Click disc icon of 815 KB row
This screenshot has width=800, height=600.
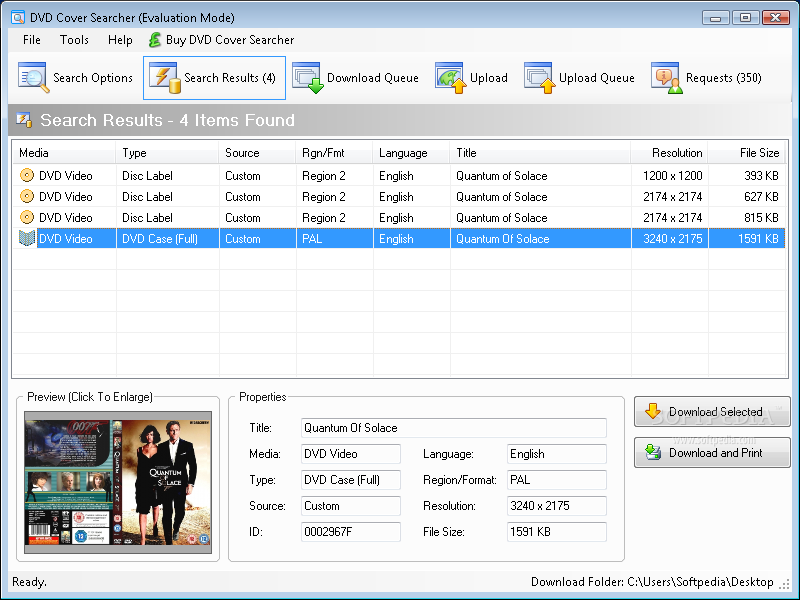click(x=27, y=217)
